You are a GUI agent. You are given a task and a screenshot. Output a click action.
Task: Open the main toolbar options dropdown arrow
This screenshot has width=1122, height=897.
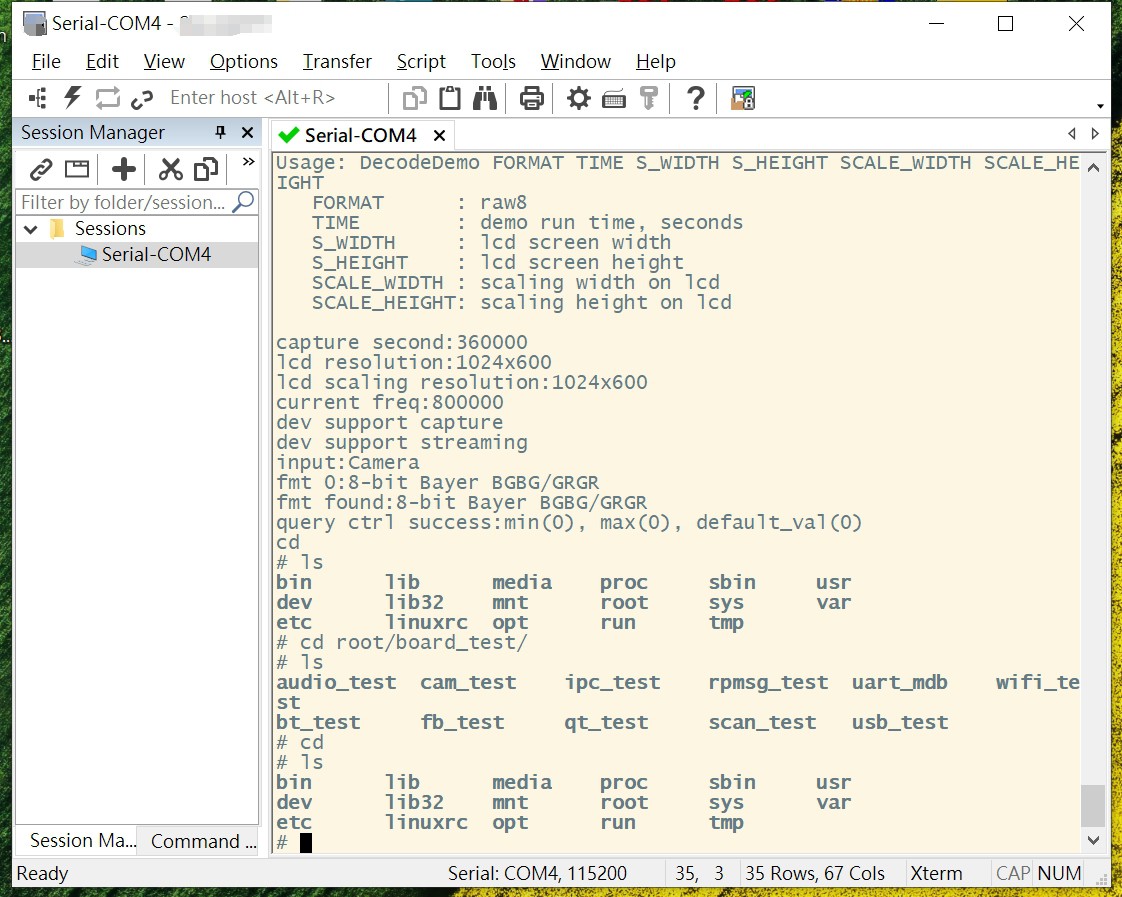pyautogui.click(x=1100, y=106)
